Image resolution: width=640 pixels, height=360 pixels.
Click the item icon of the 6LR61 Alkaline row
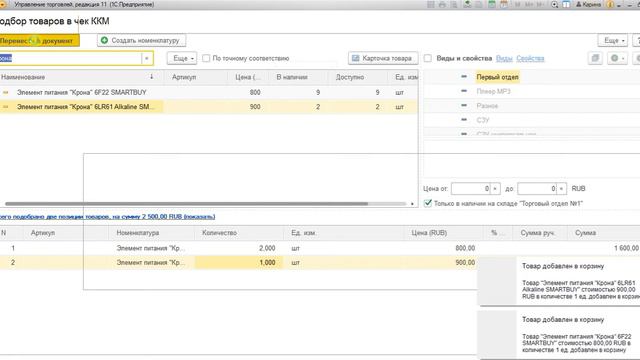[x=5, y=107]
